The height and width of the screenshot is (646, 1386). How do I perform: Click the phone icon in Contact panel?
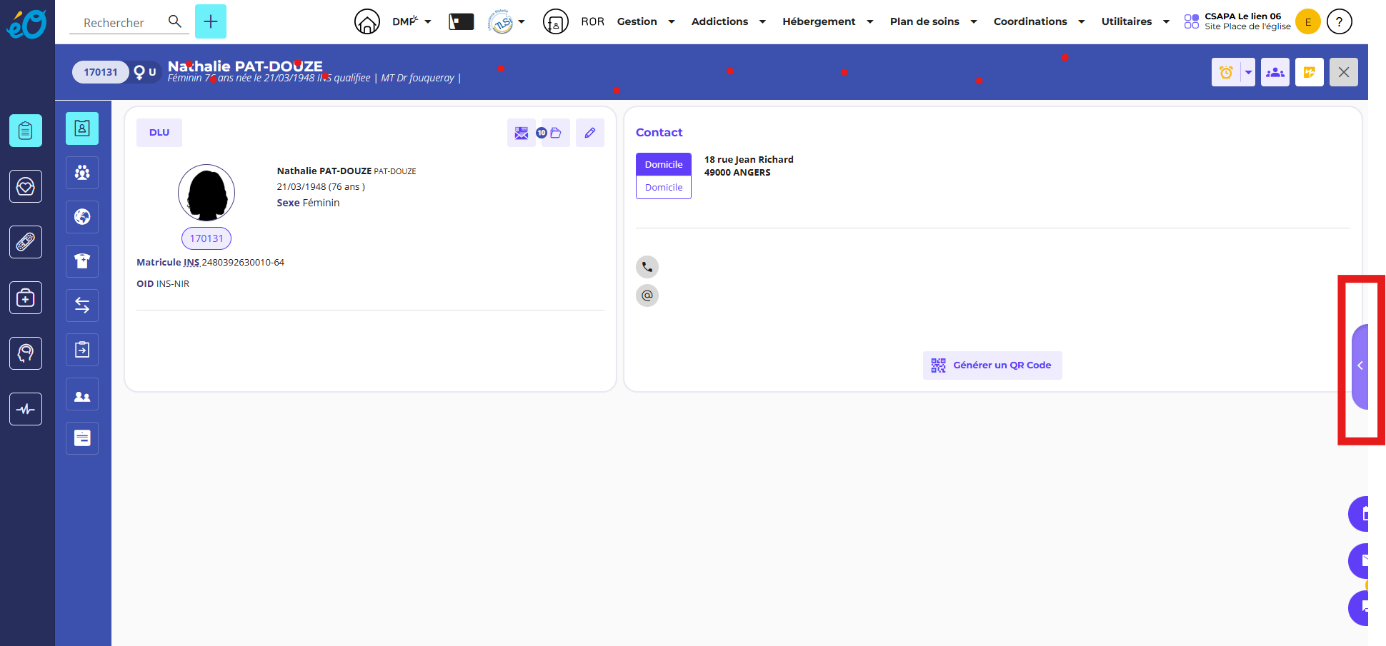(x=647, y=267)
